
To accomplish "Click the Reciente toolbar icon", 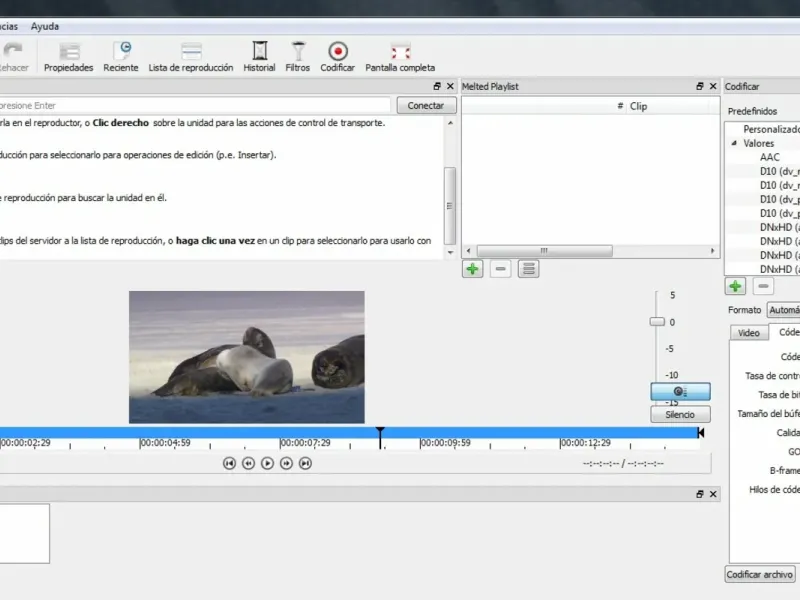I will 121,56.
